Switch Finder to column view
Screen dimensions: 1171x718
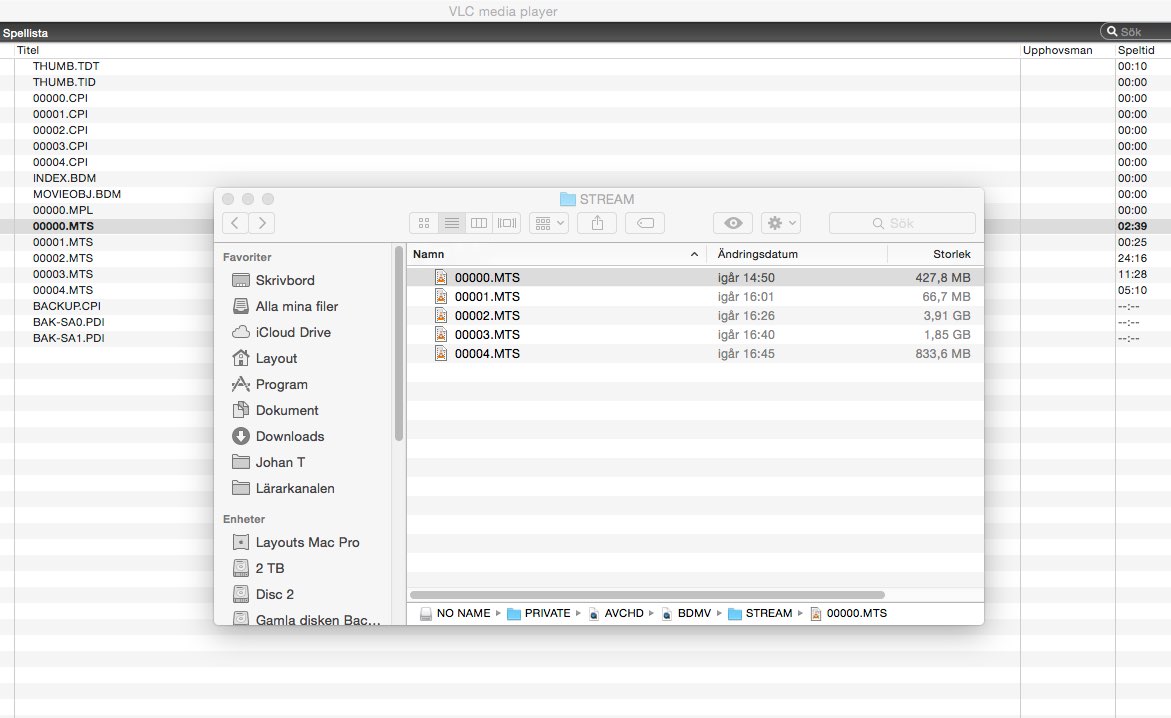click(479, 223)
